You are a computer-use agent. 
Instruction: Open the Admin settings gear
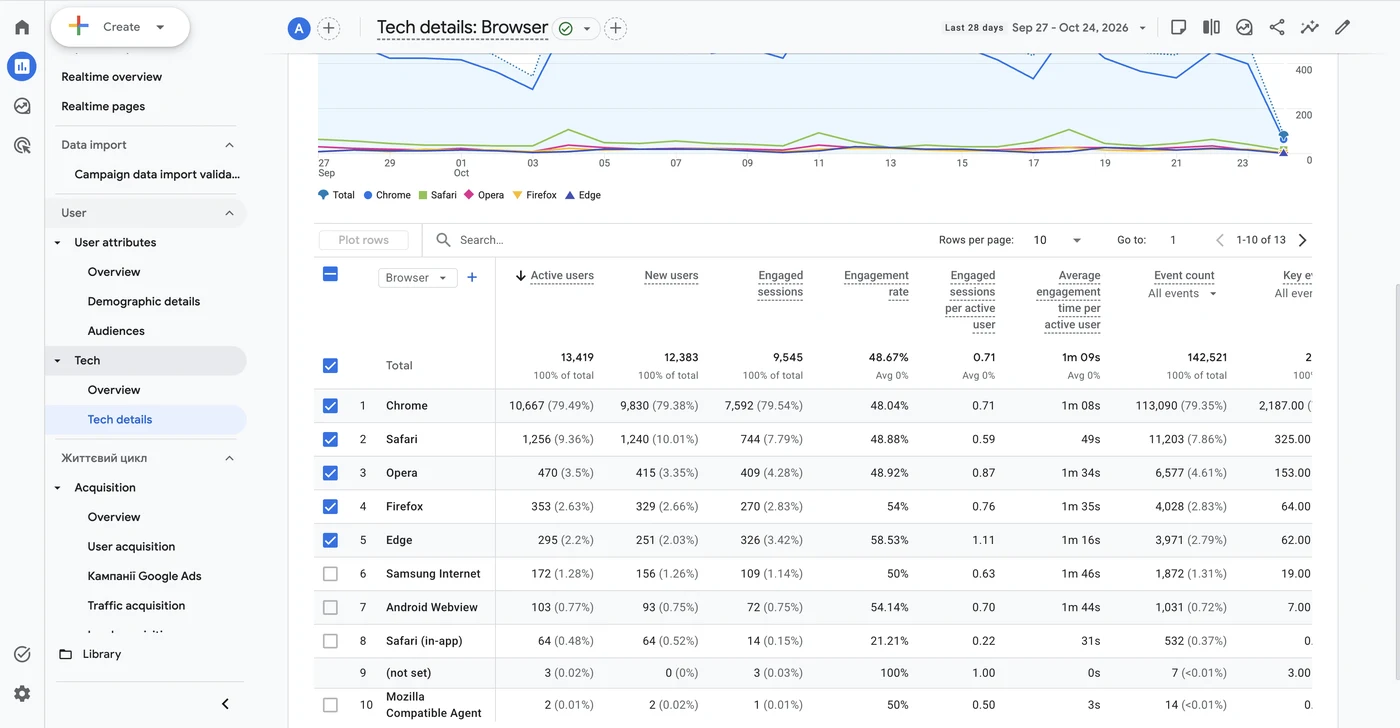coord(22,693)
